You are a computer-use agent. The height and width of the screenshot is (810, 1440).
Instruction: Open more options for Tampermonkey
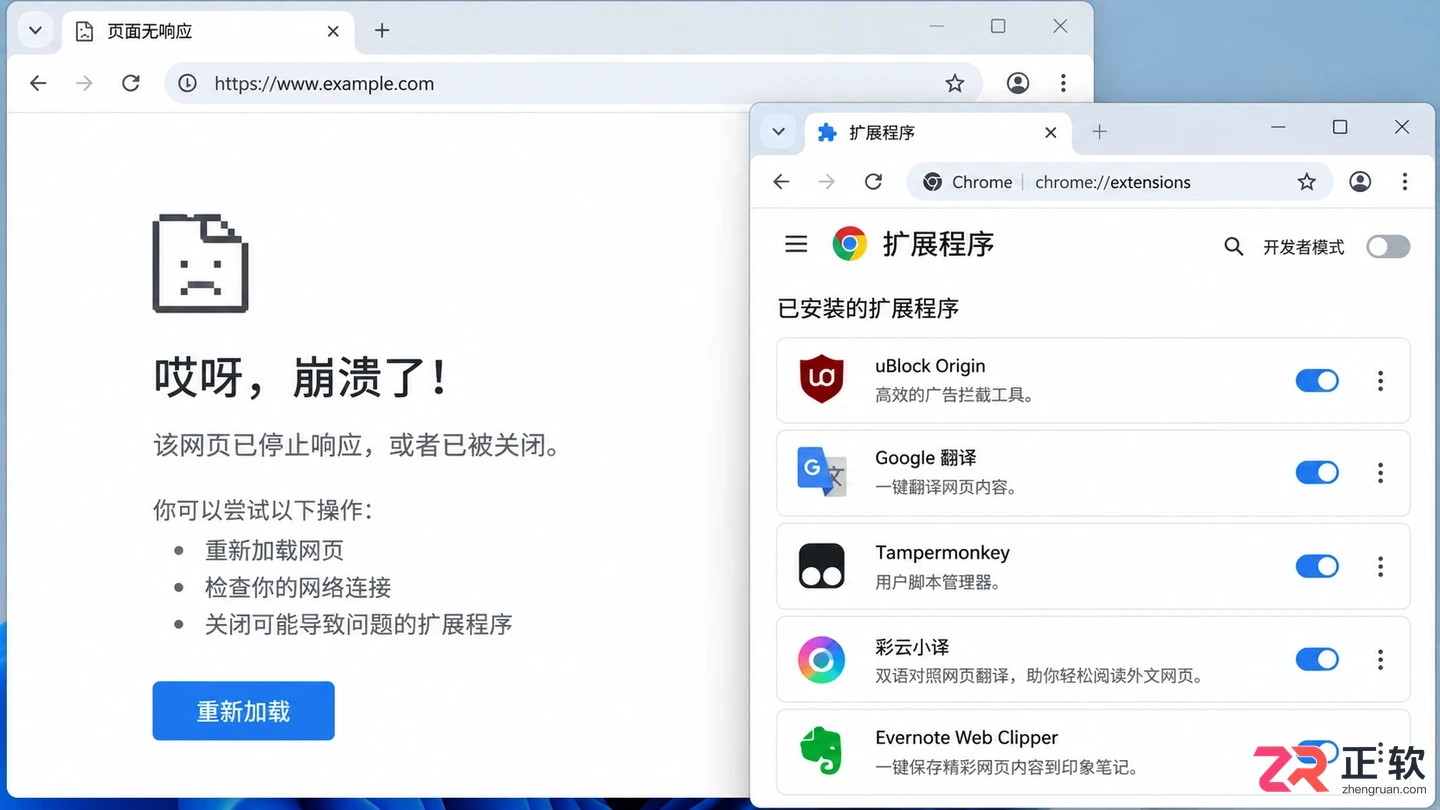pyautogui.click(x=1380, y=566)
